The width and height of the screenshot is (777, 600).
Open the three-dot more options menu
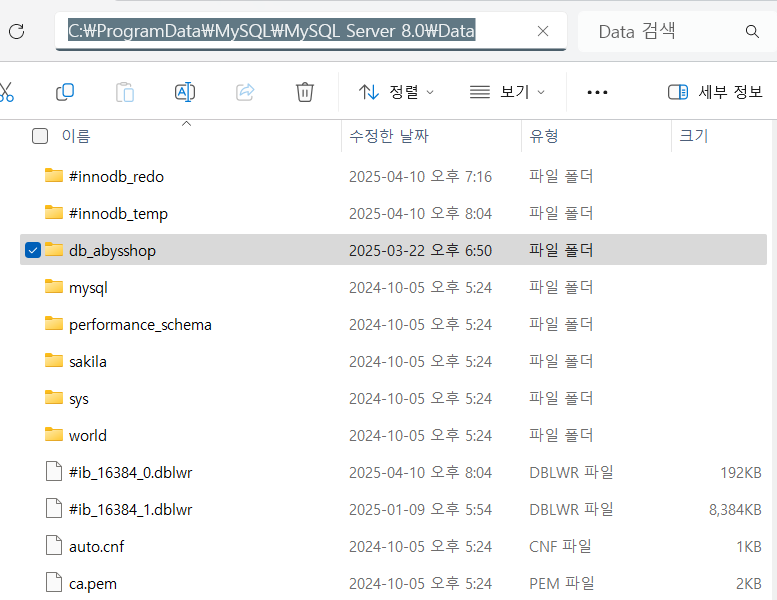597,92
